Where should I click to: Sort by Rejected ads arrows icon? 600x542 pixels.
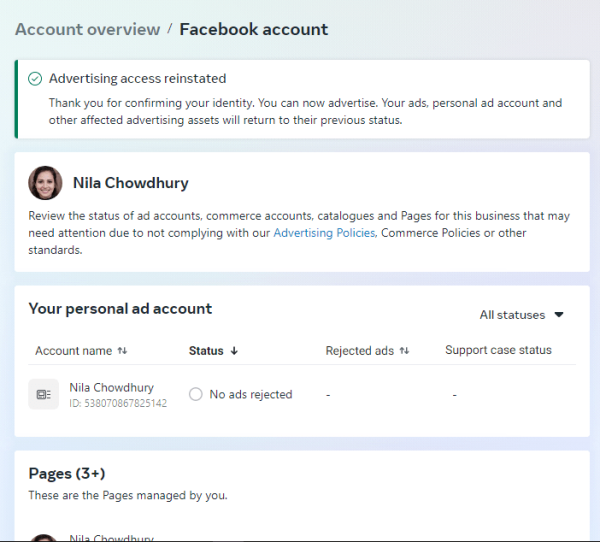tap(404, 351)
